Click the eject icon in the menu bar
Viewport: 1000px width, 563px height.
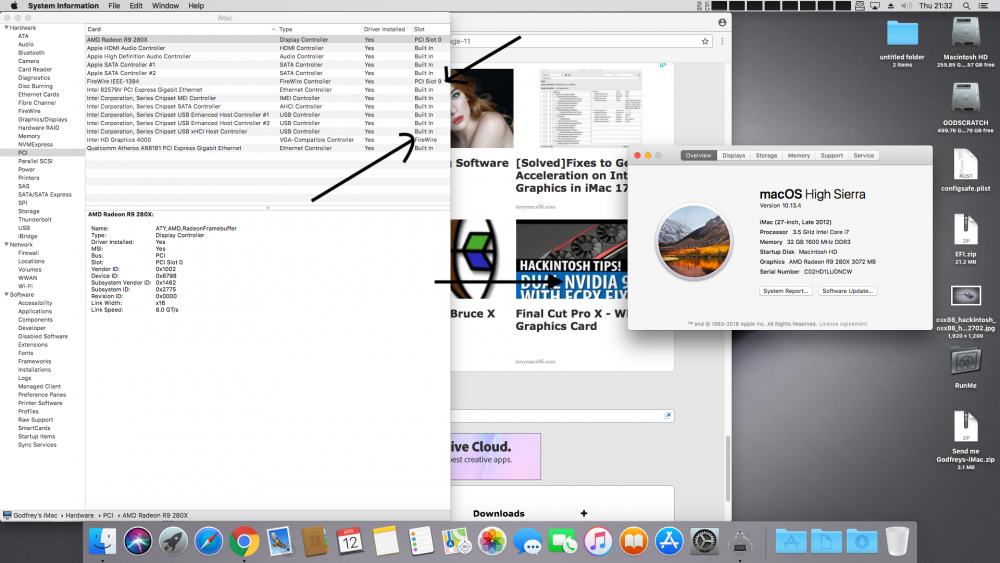tap(891, 6)
